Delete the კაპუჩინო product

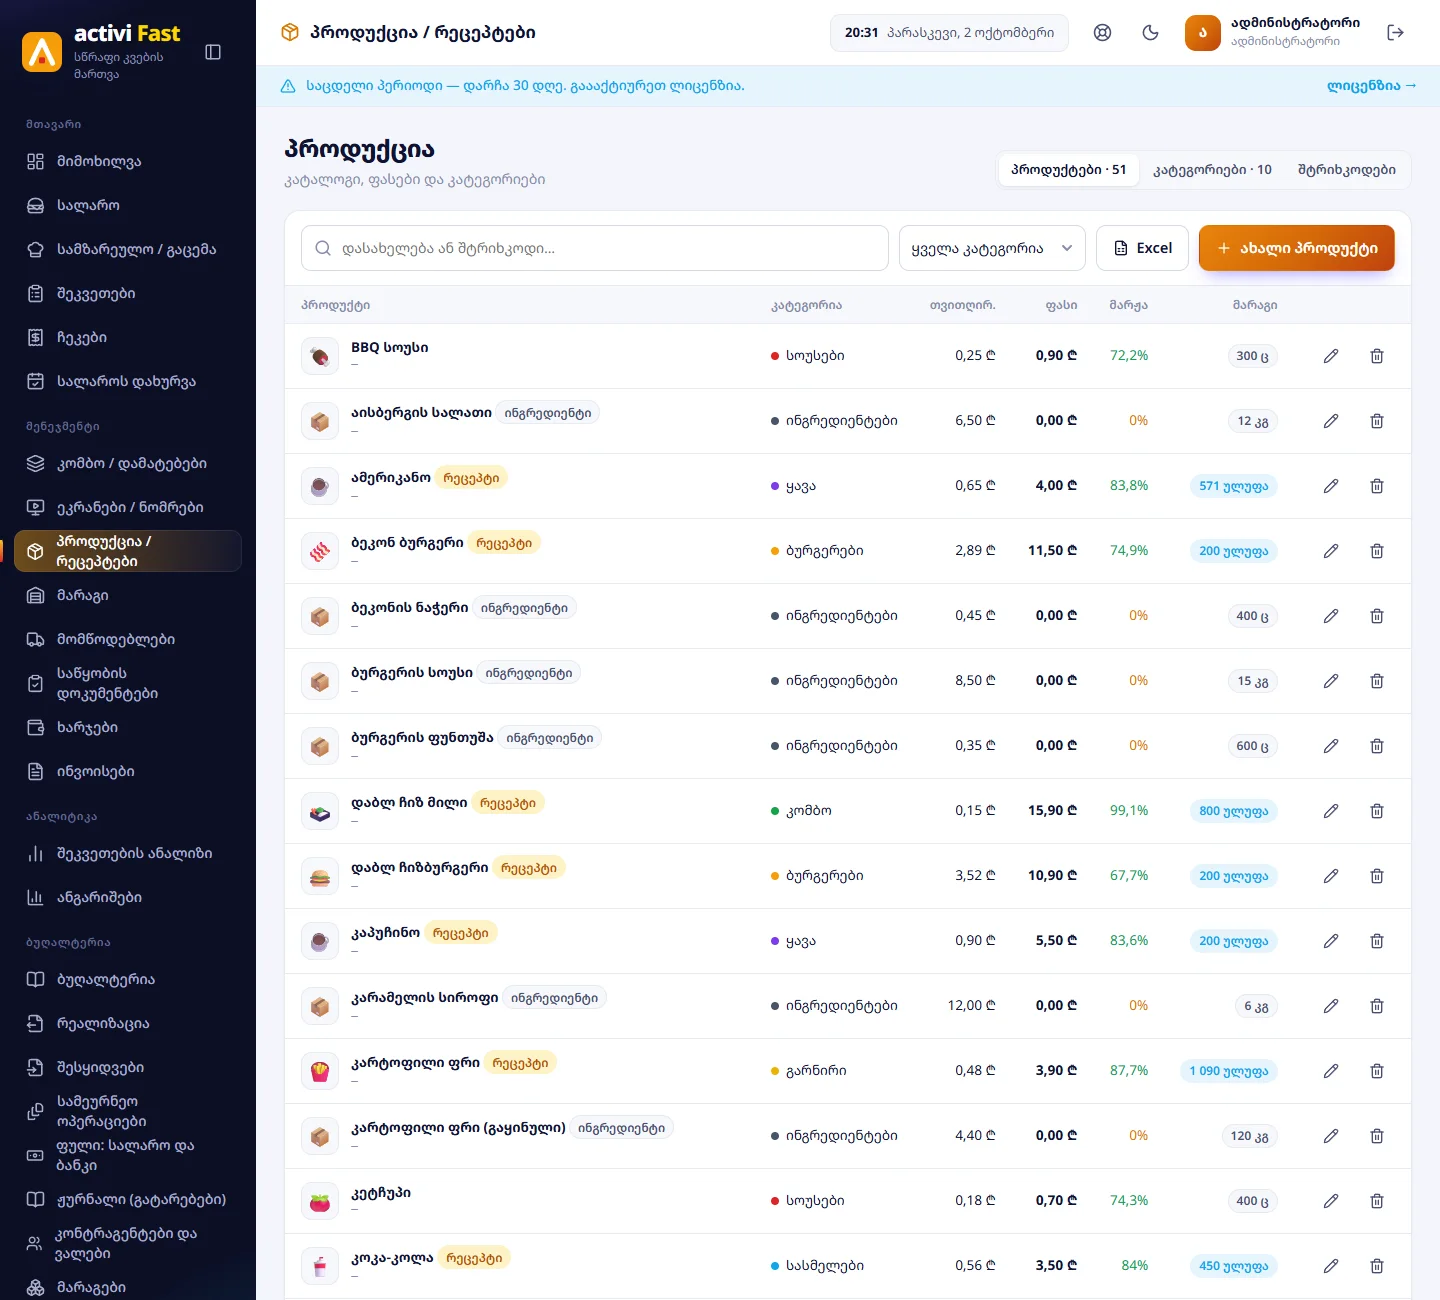pos(1377,941)
